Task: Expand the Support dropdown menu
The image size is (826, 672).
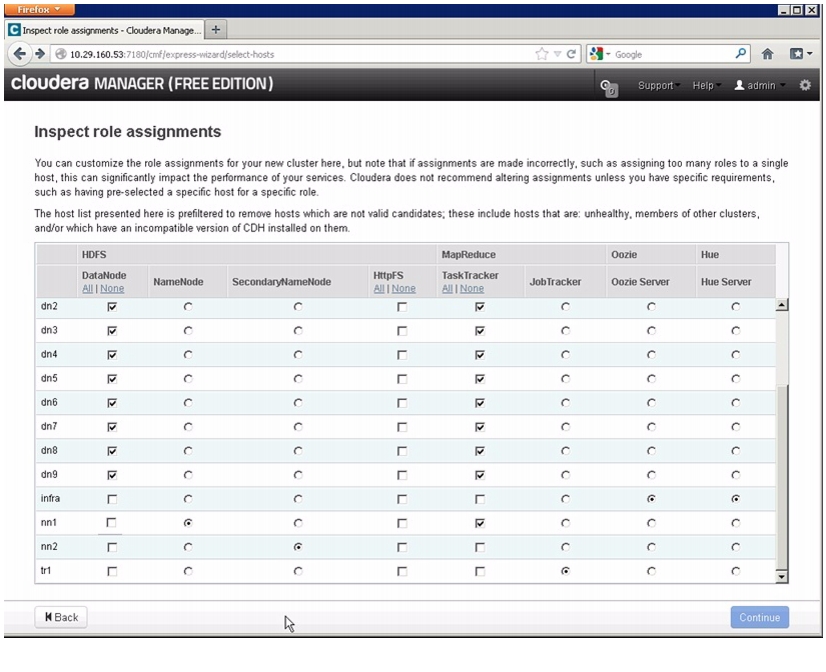Action: coord(658,85)
